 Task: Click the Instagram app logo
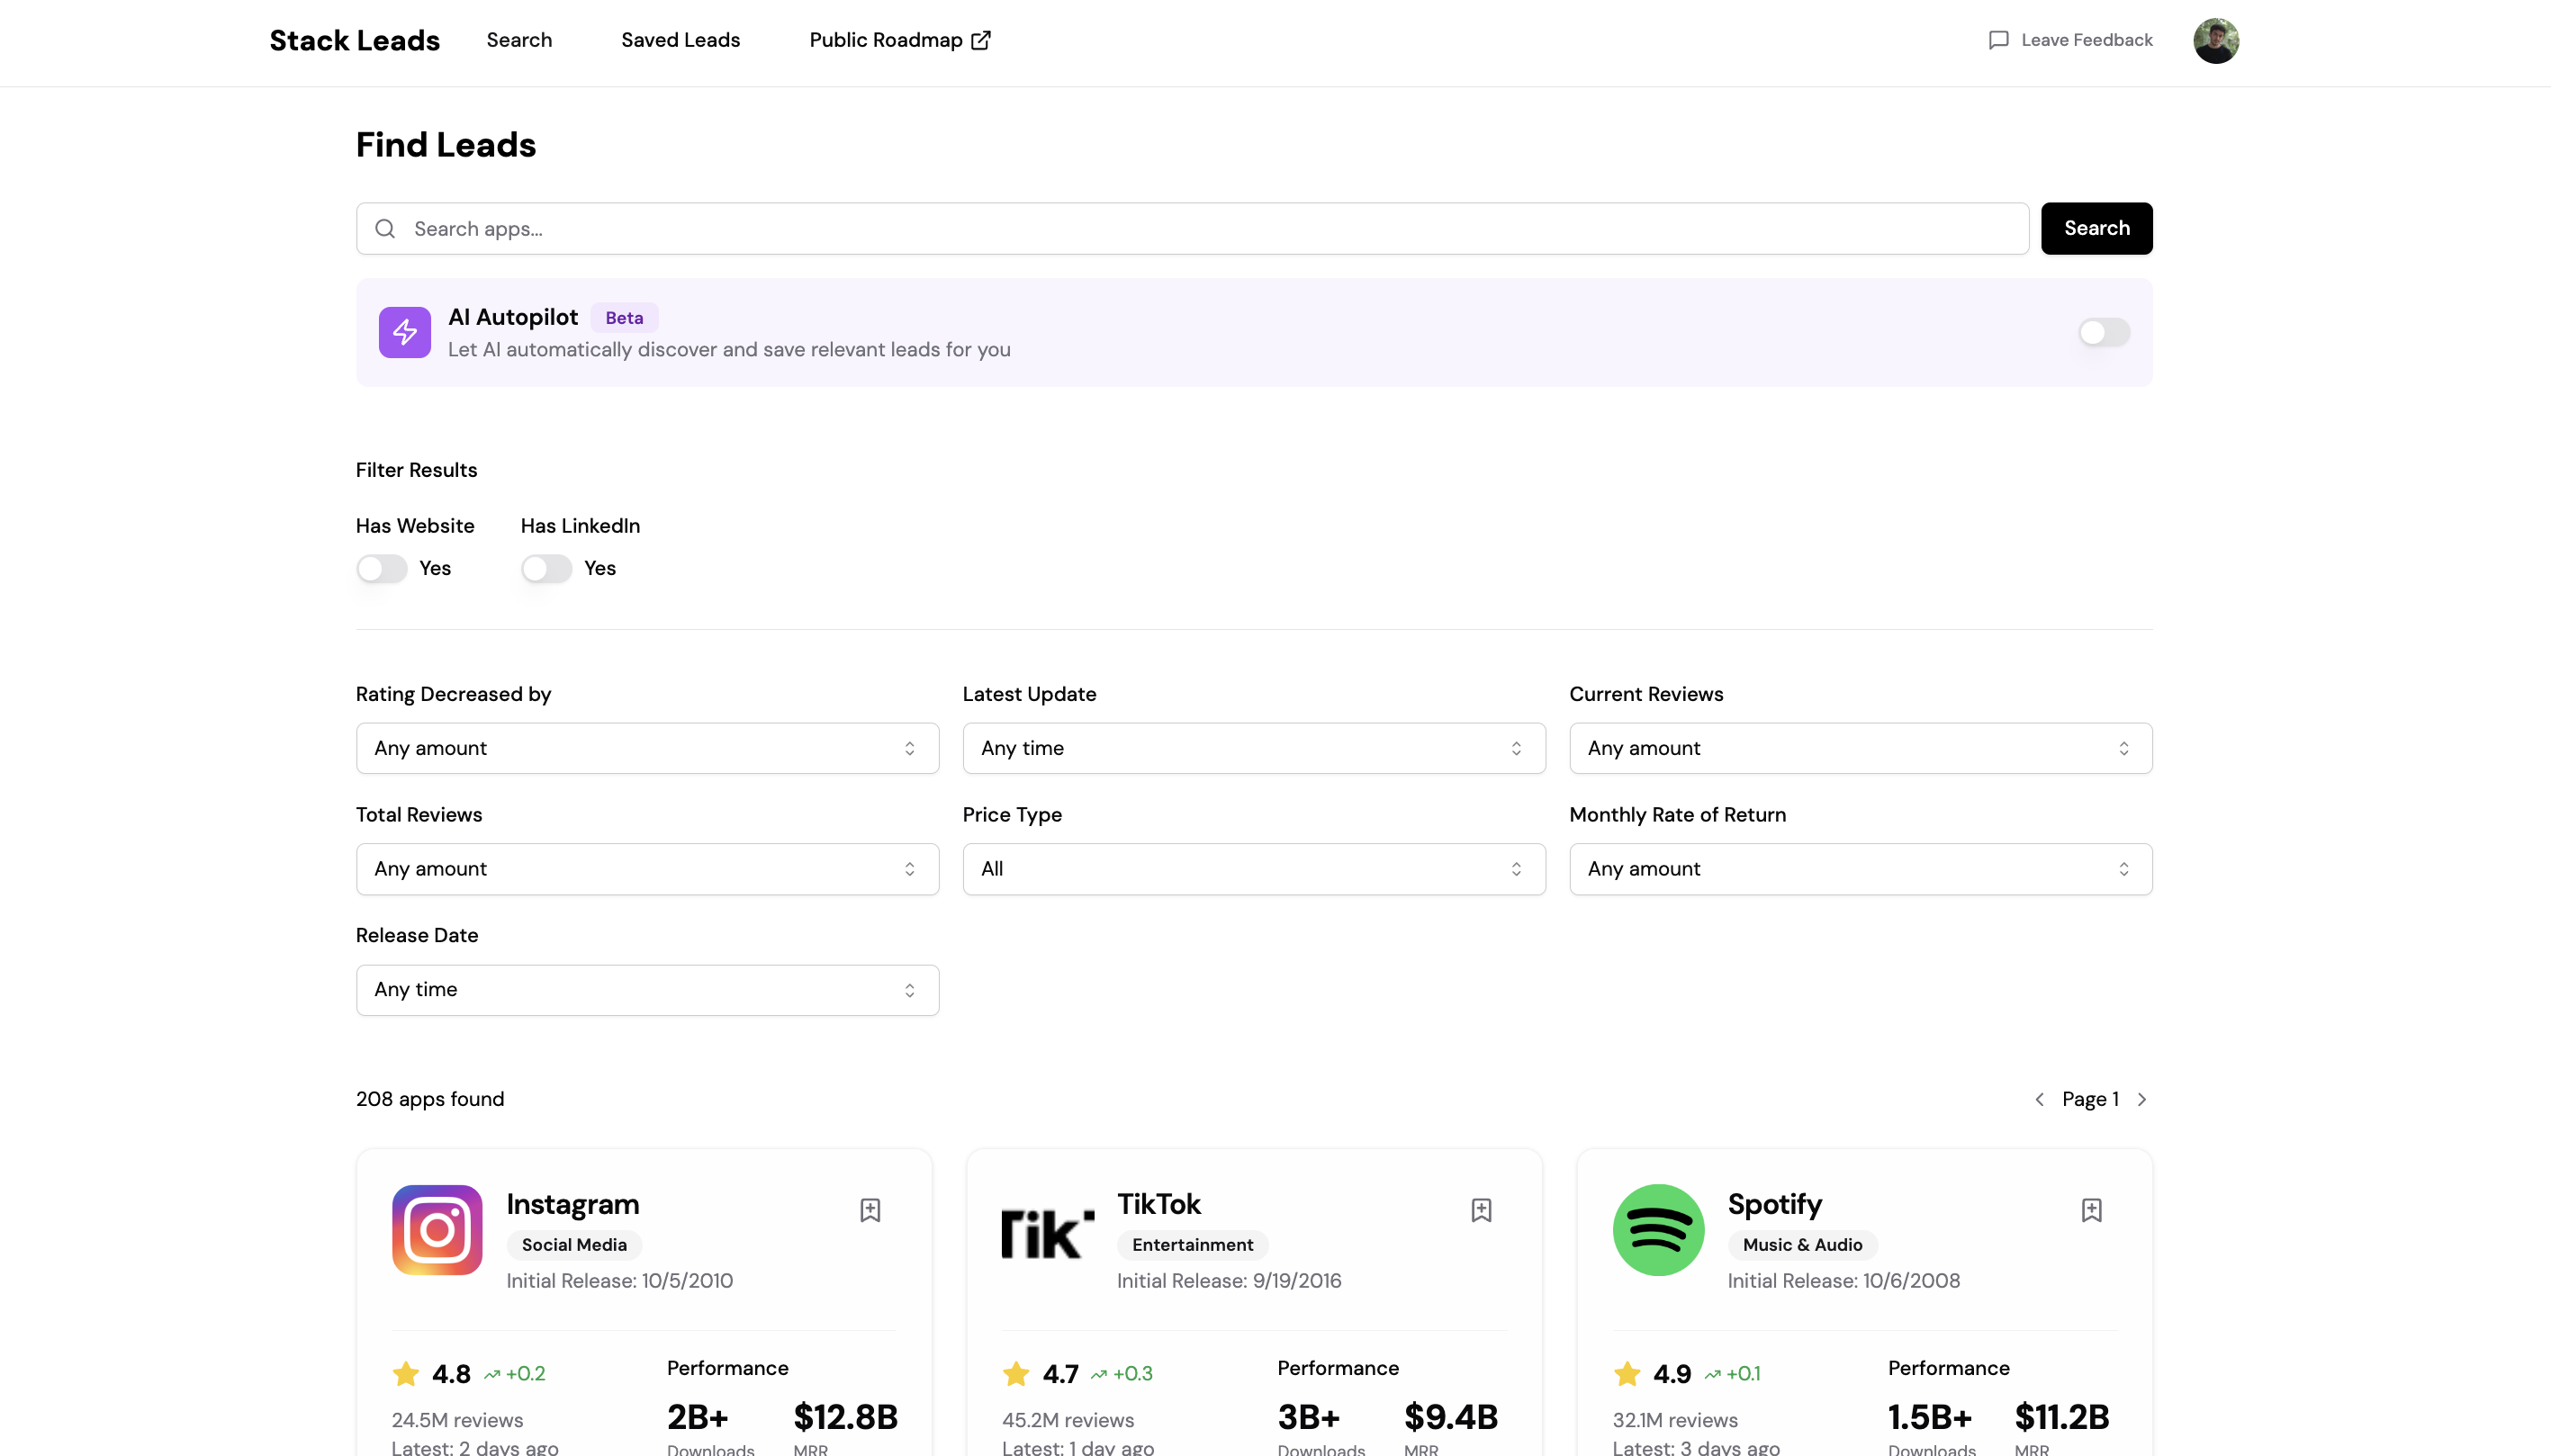[437, 1230]
